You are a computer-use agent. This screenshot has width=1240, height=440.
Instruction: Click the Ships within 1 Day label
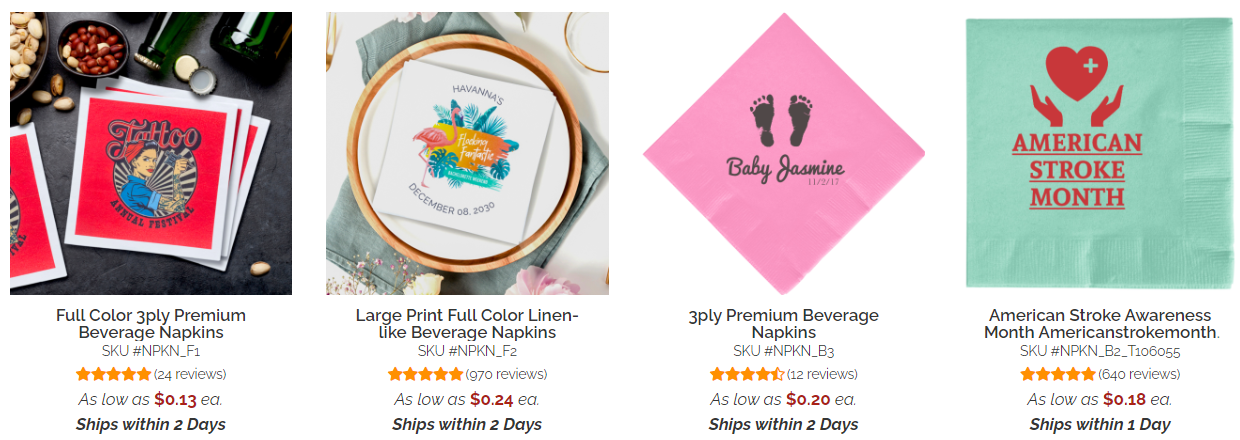click(1100, 424)
